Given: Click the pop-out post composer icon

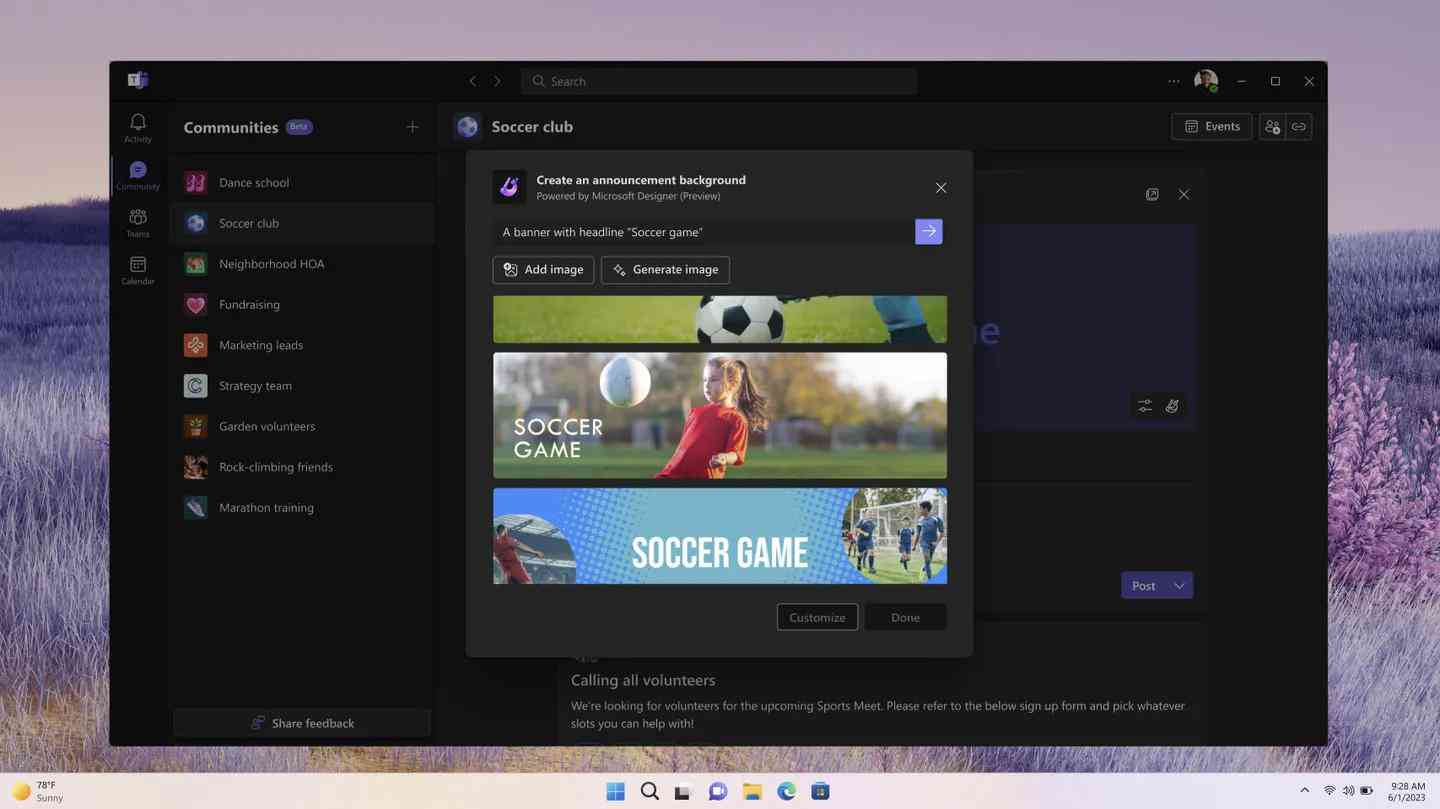Looking at the screenshot, I should 1152,194.
